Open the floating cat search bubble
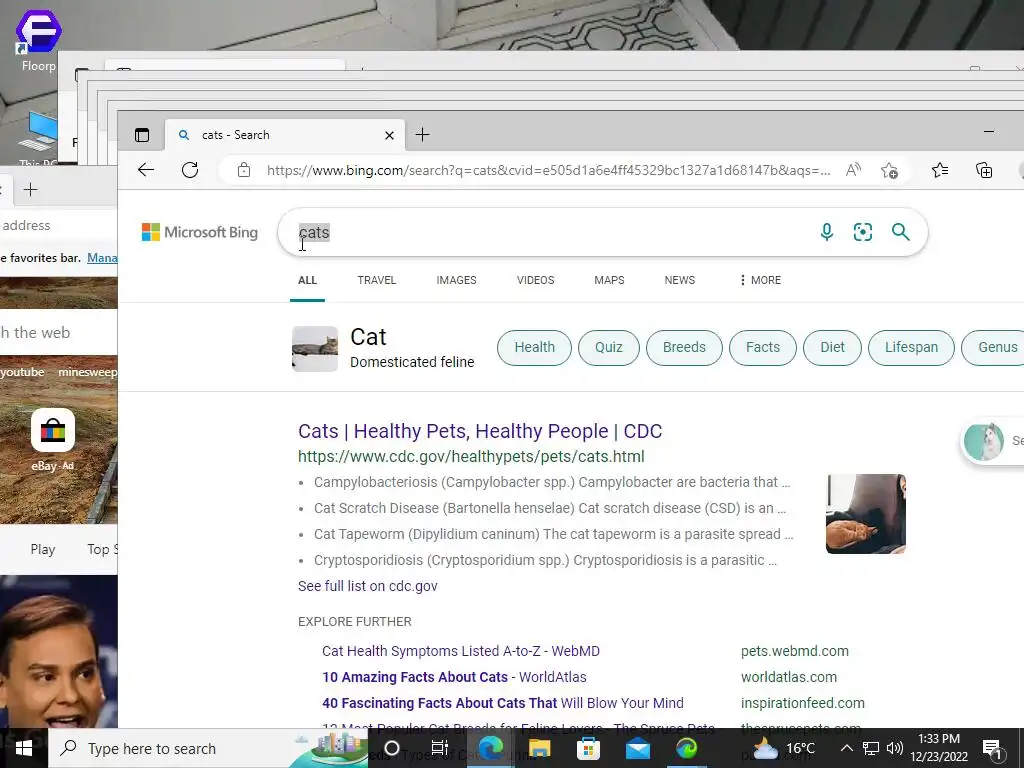Viewport: 1024px width, 768px height. (993, 441)
